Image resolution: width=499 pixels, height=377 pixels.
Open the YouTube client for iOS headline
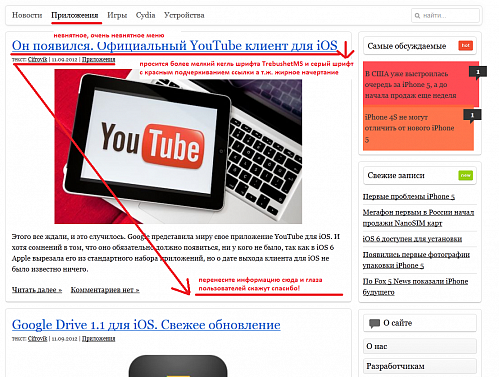pos(175,46)
